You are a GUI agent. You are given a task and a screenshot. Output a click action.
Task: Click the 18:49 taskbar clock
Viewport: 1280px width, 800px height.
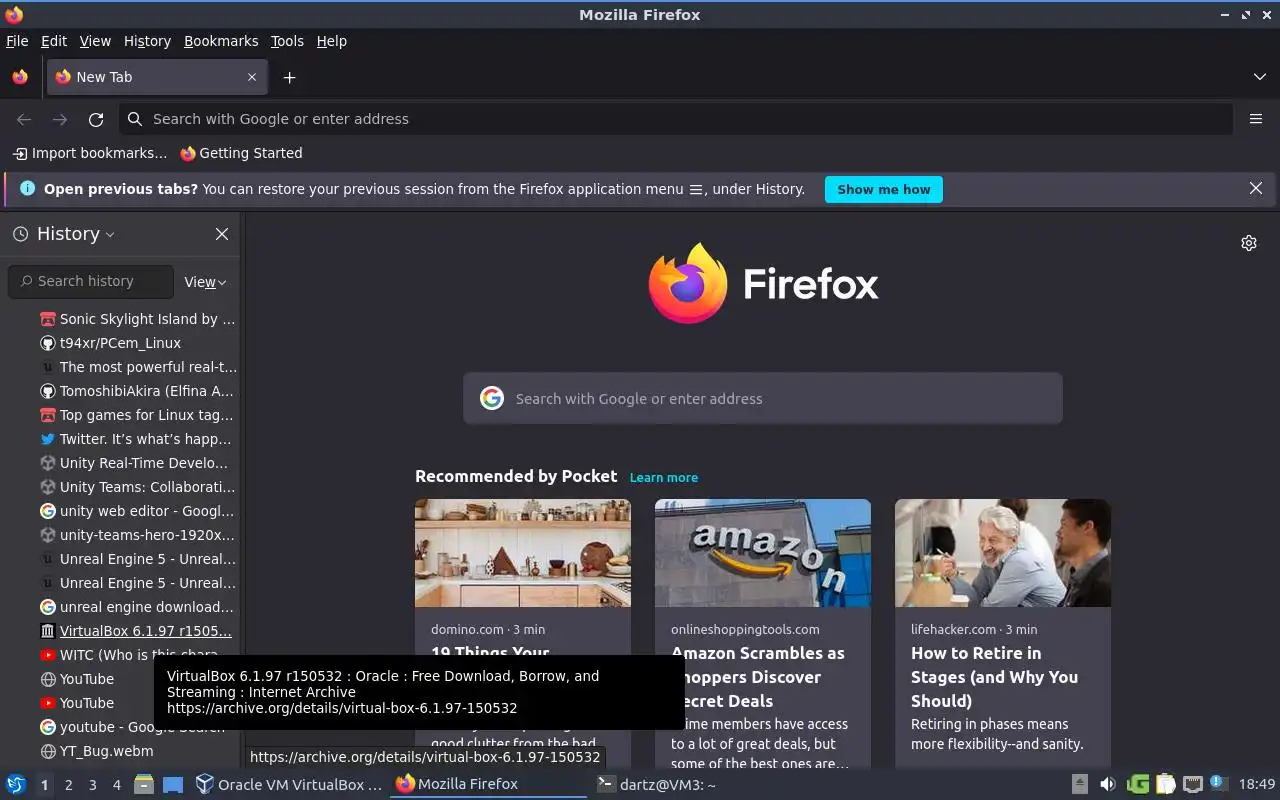pos(1257,784)
